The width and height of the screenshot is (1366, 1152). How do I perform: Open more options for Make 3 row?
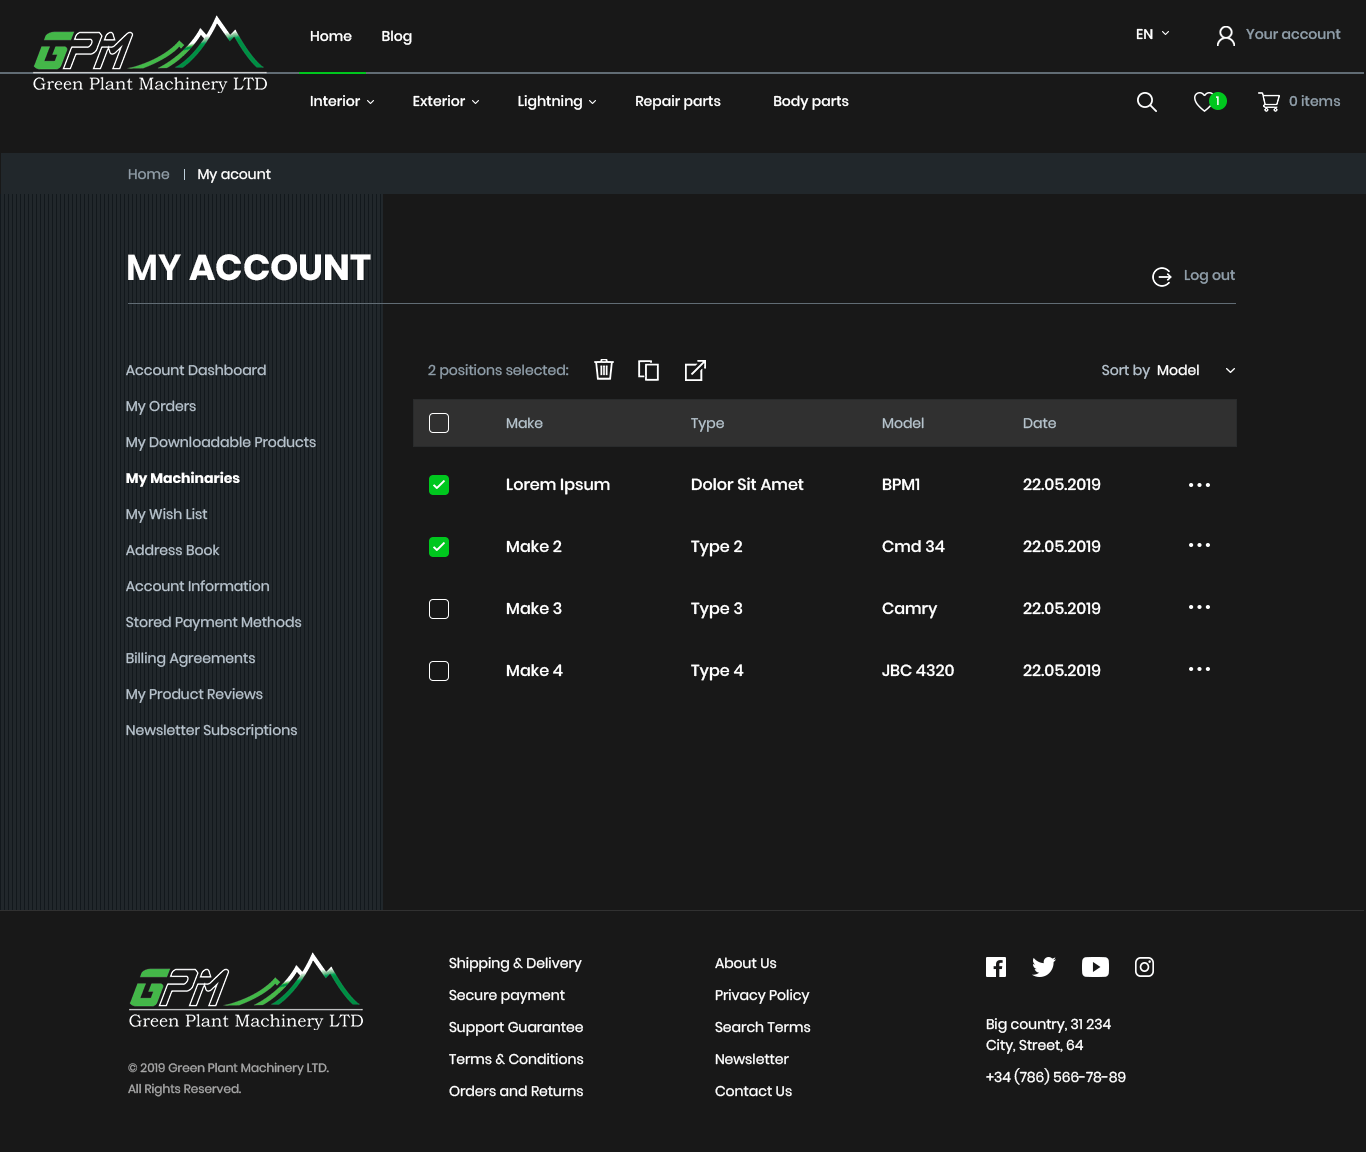point(1199,607)
